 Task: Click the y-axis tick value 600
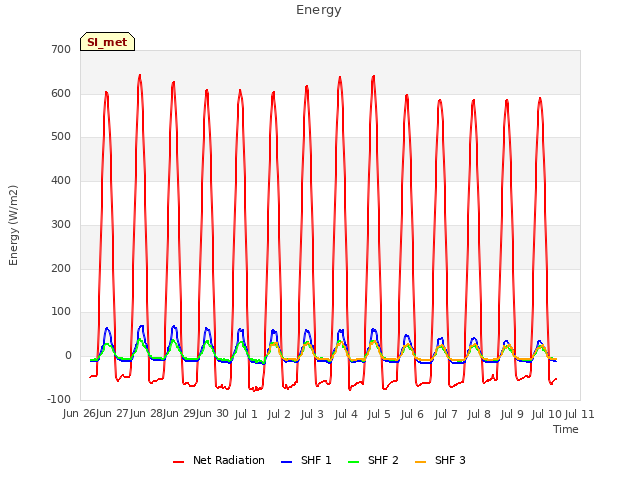pyautogui.click(x=61, y=93)
